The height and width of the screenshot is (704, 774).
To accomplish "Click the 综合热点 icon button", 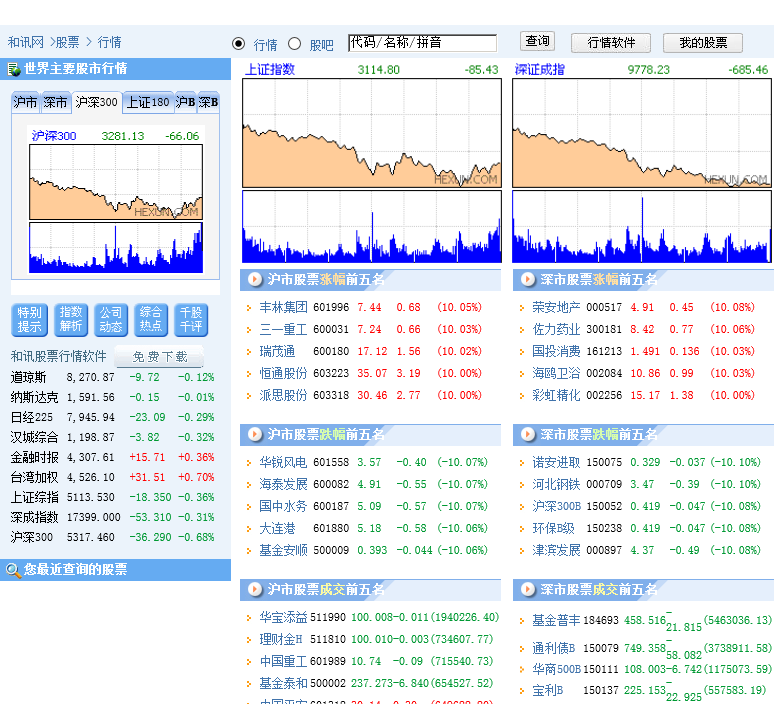I will 151,320.
